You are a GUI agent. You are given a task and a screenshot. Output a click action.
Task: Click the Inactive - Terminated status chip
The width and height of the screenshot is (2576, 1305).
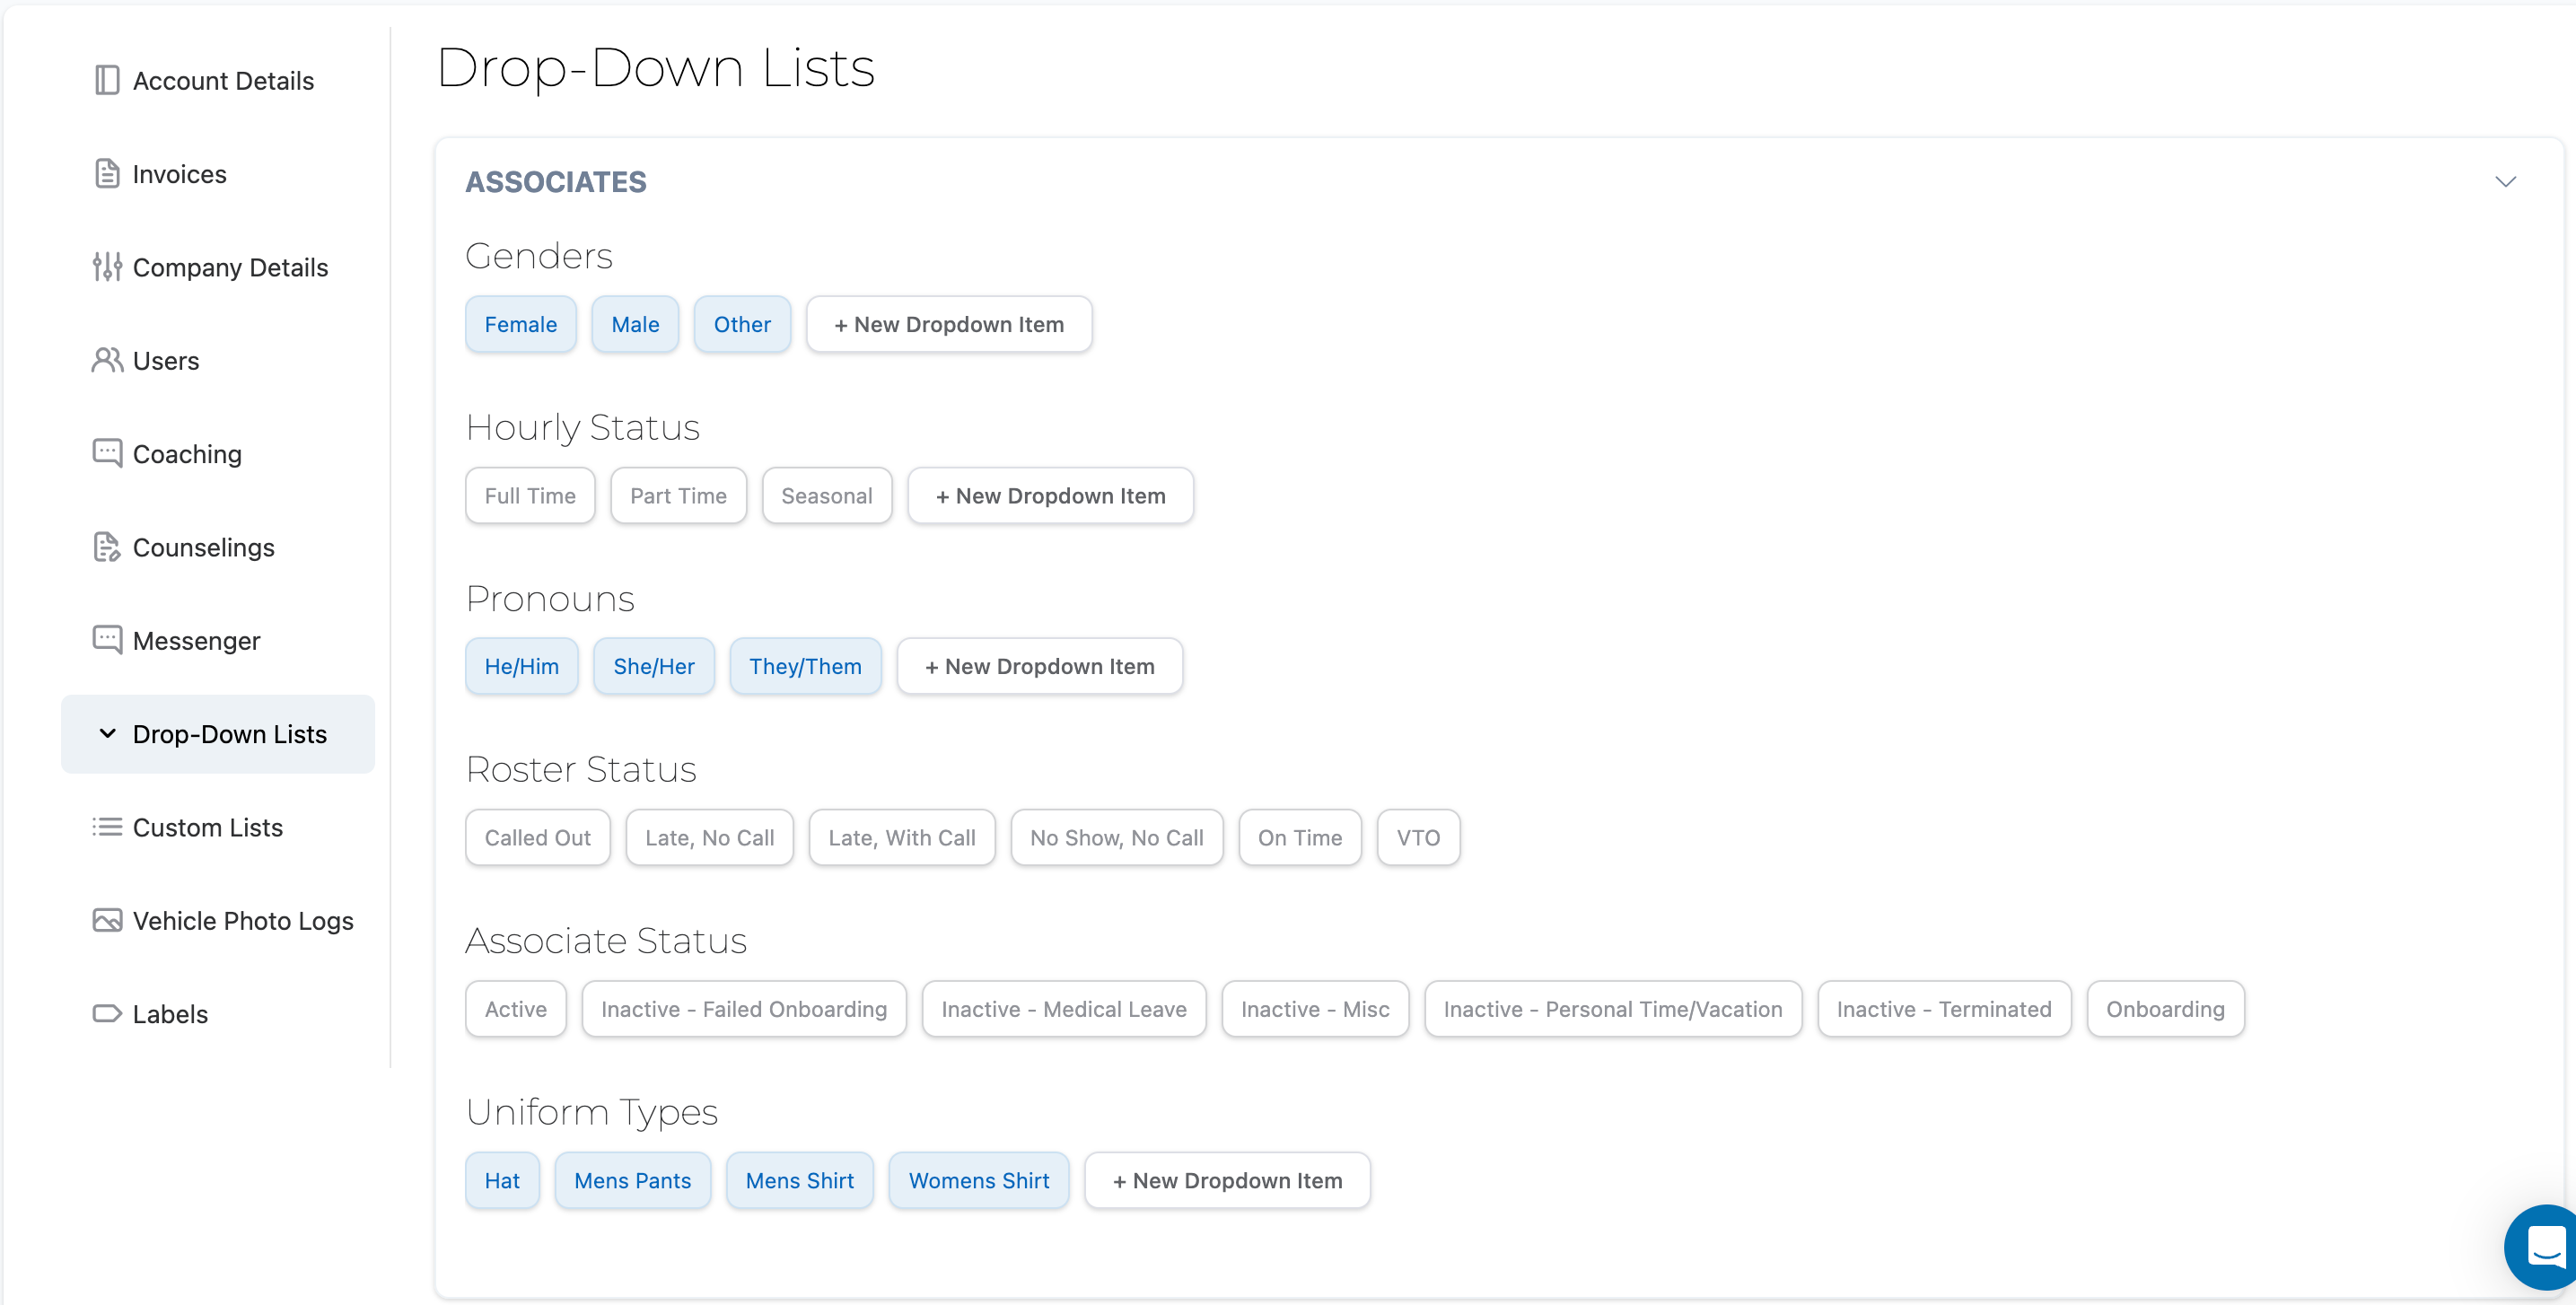point(1943,1009)
